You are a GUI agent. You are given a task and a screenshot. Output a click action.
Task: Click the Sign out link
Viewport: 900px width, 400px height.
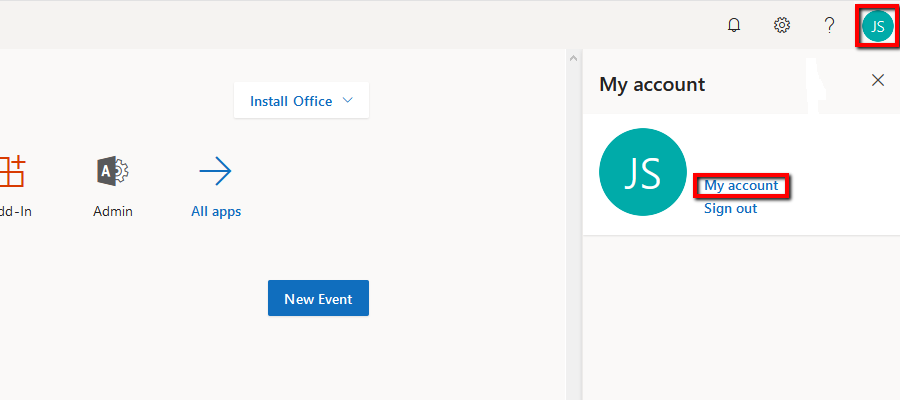730,208
